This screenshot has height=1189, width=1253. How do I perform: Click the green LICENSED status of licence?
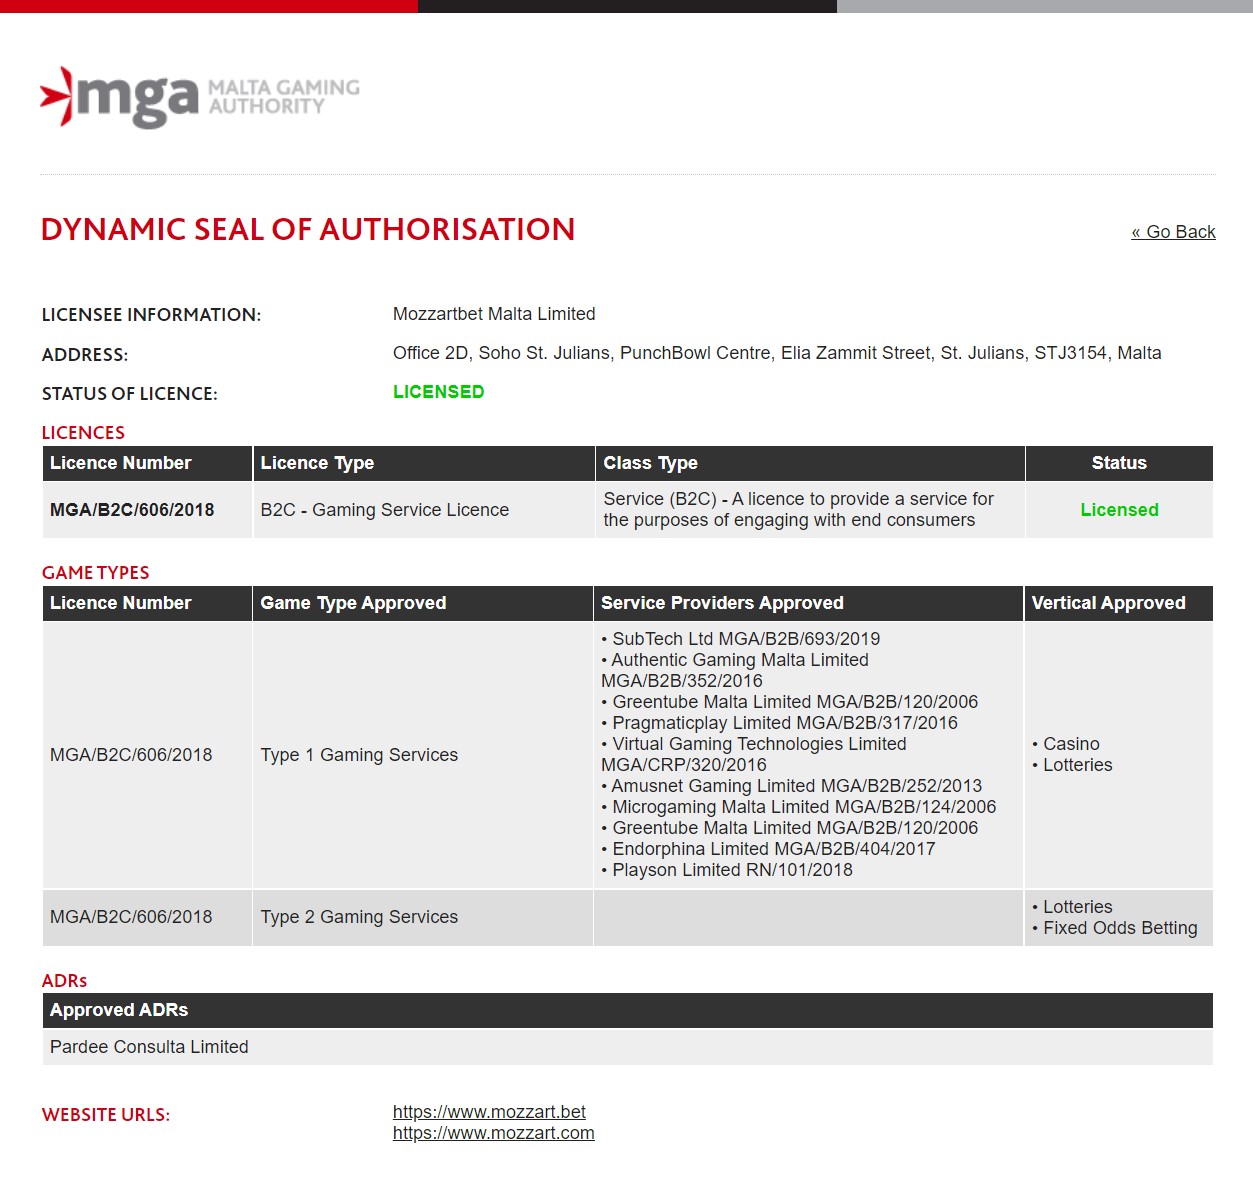(x=438, y=392)
